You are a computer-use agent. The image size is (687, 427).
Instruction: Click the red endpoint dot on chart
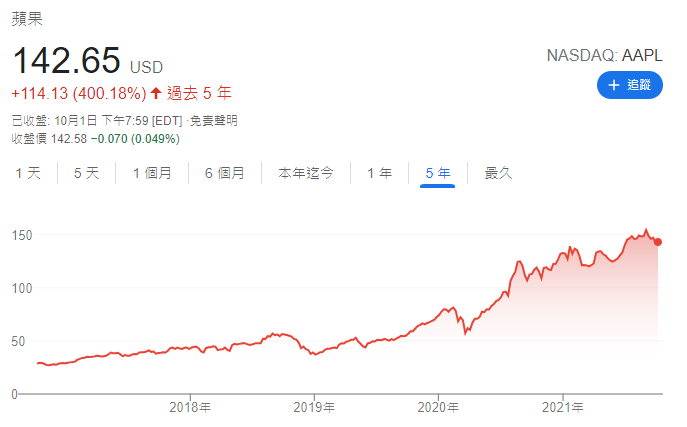coord(658,242)
